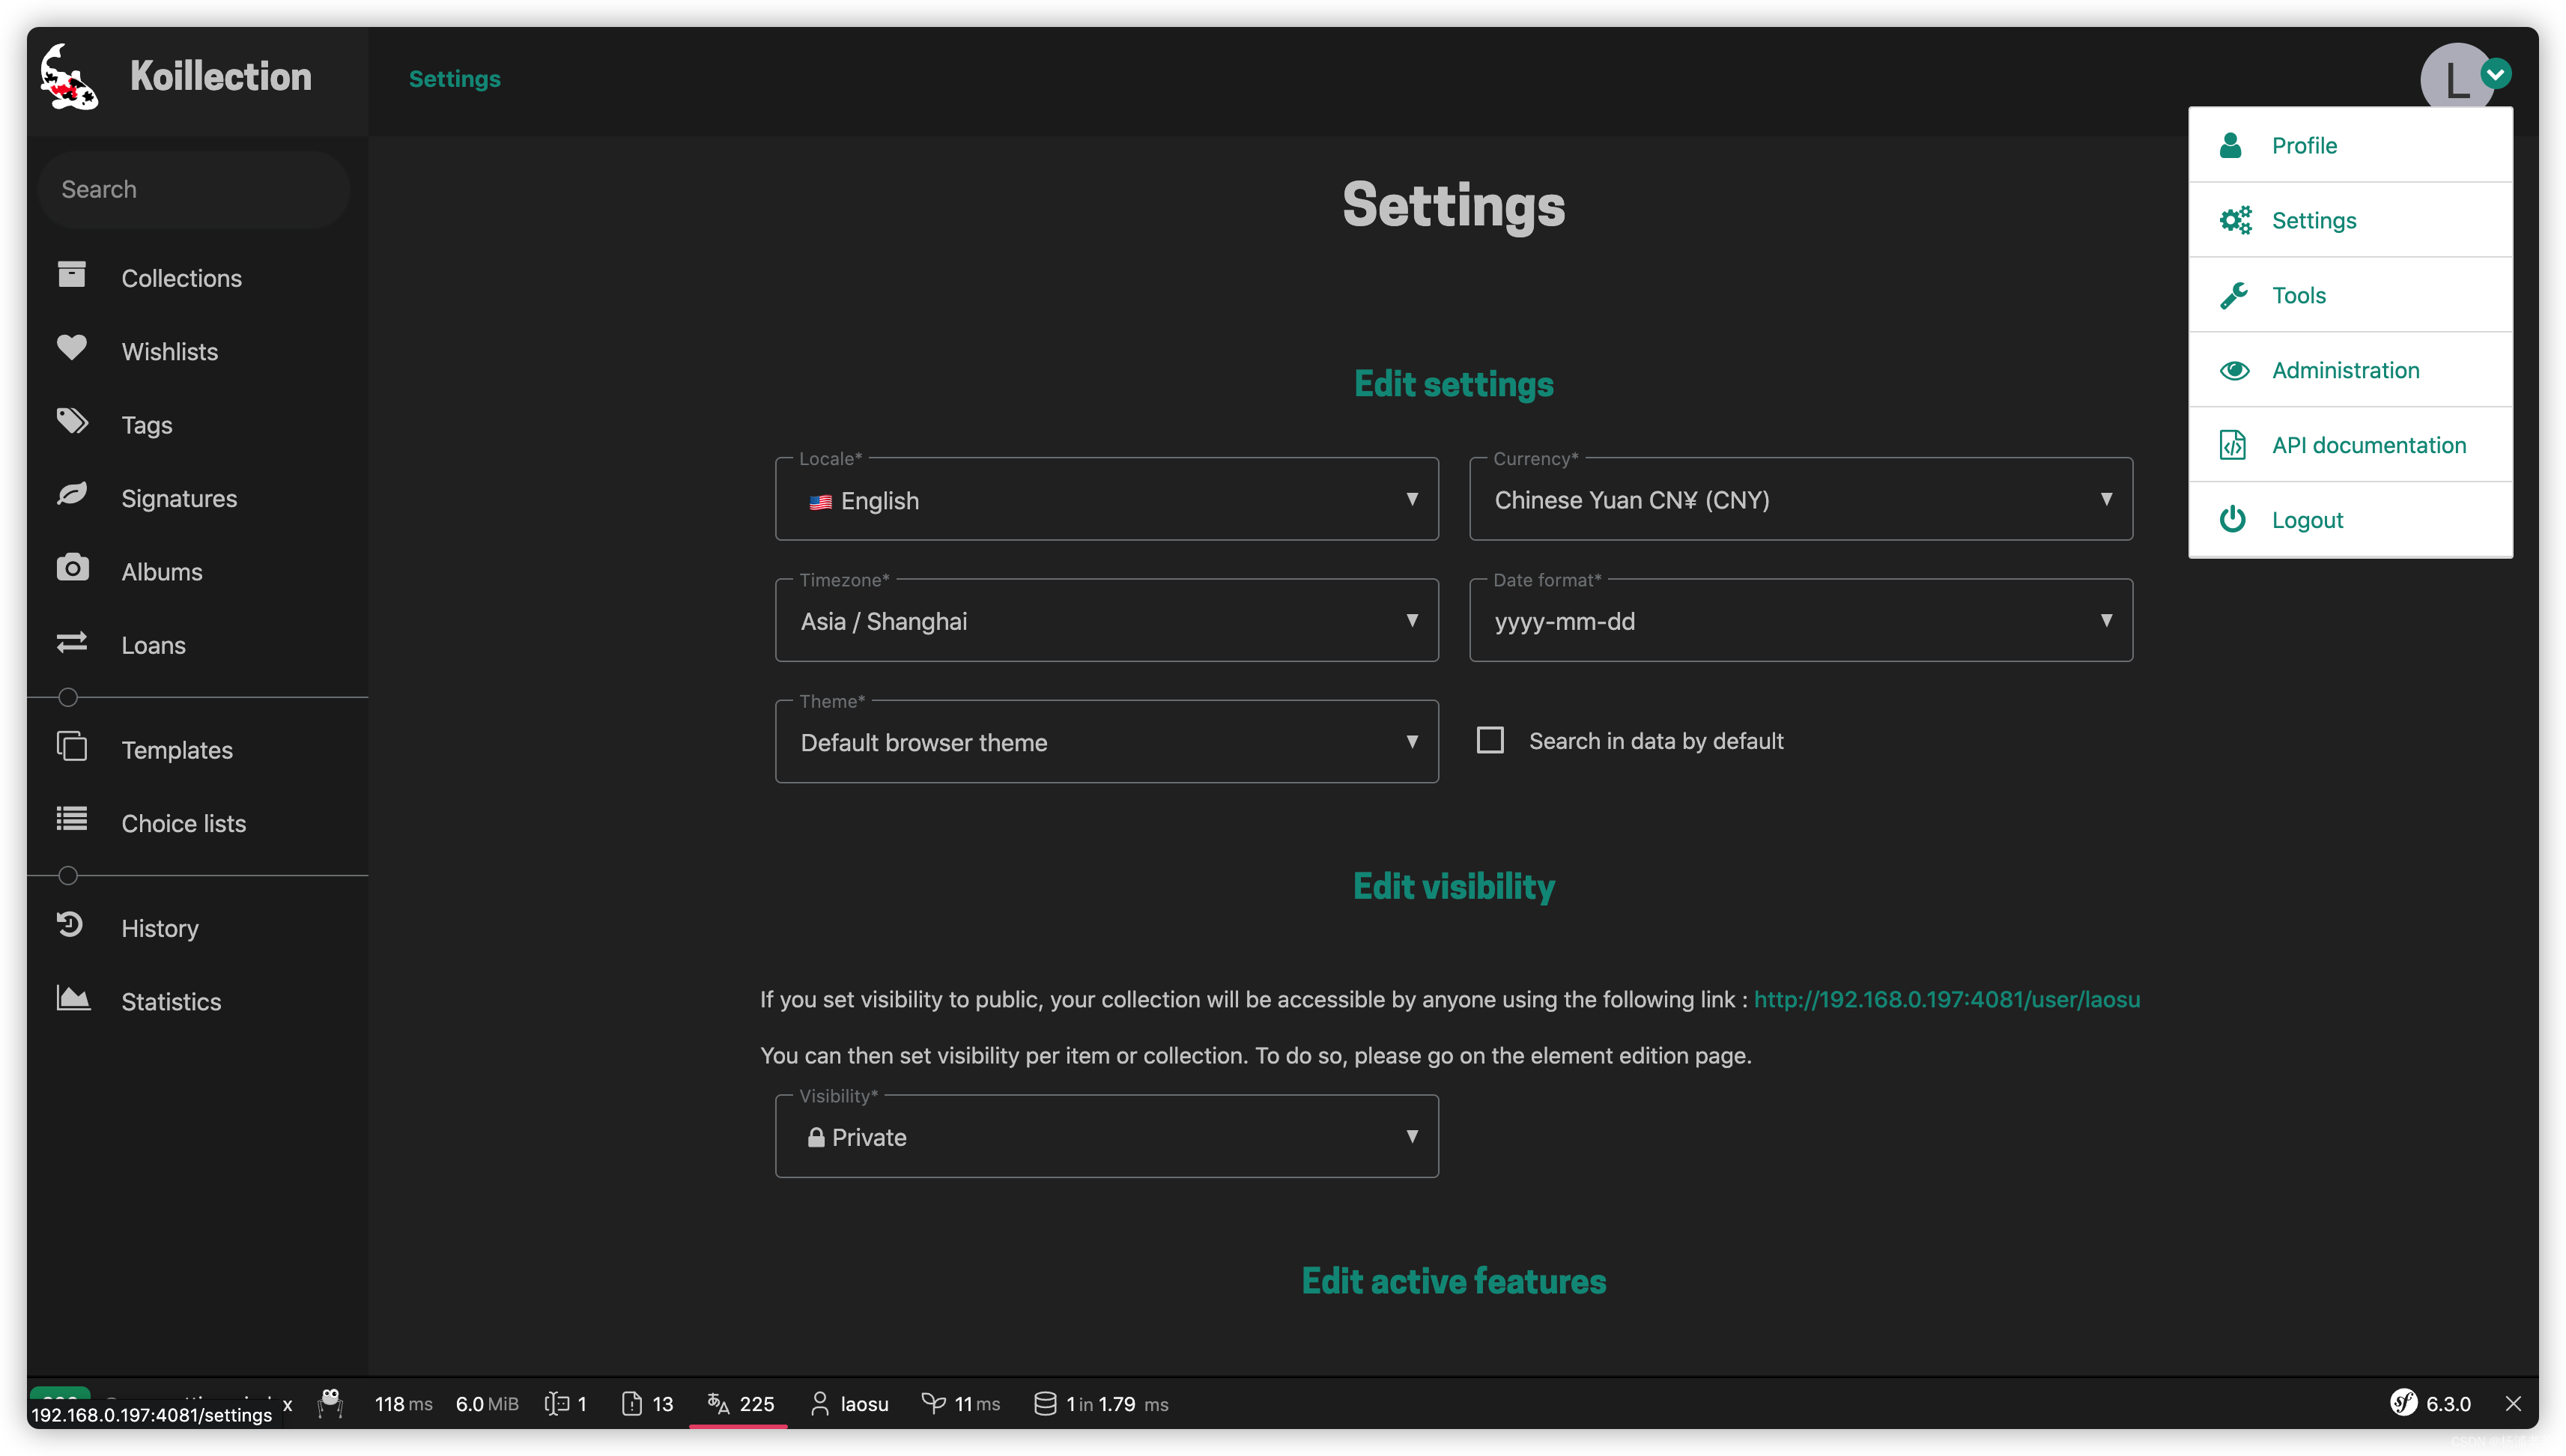
Task: Click the Templates copy icon
Action: coord(72,747)
